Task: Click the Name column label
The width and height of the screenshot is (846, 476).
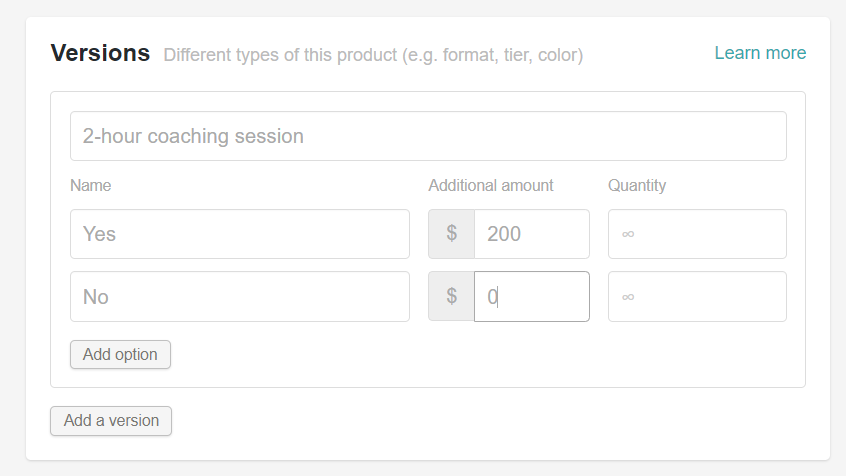Action: [91, 185]
